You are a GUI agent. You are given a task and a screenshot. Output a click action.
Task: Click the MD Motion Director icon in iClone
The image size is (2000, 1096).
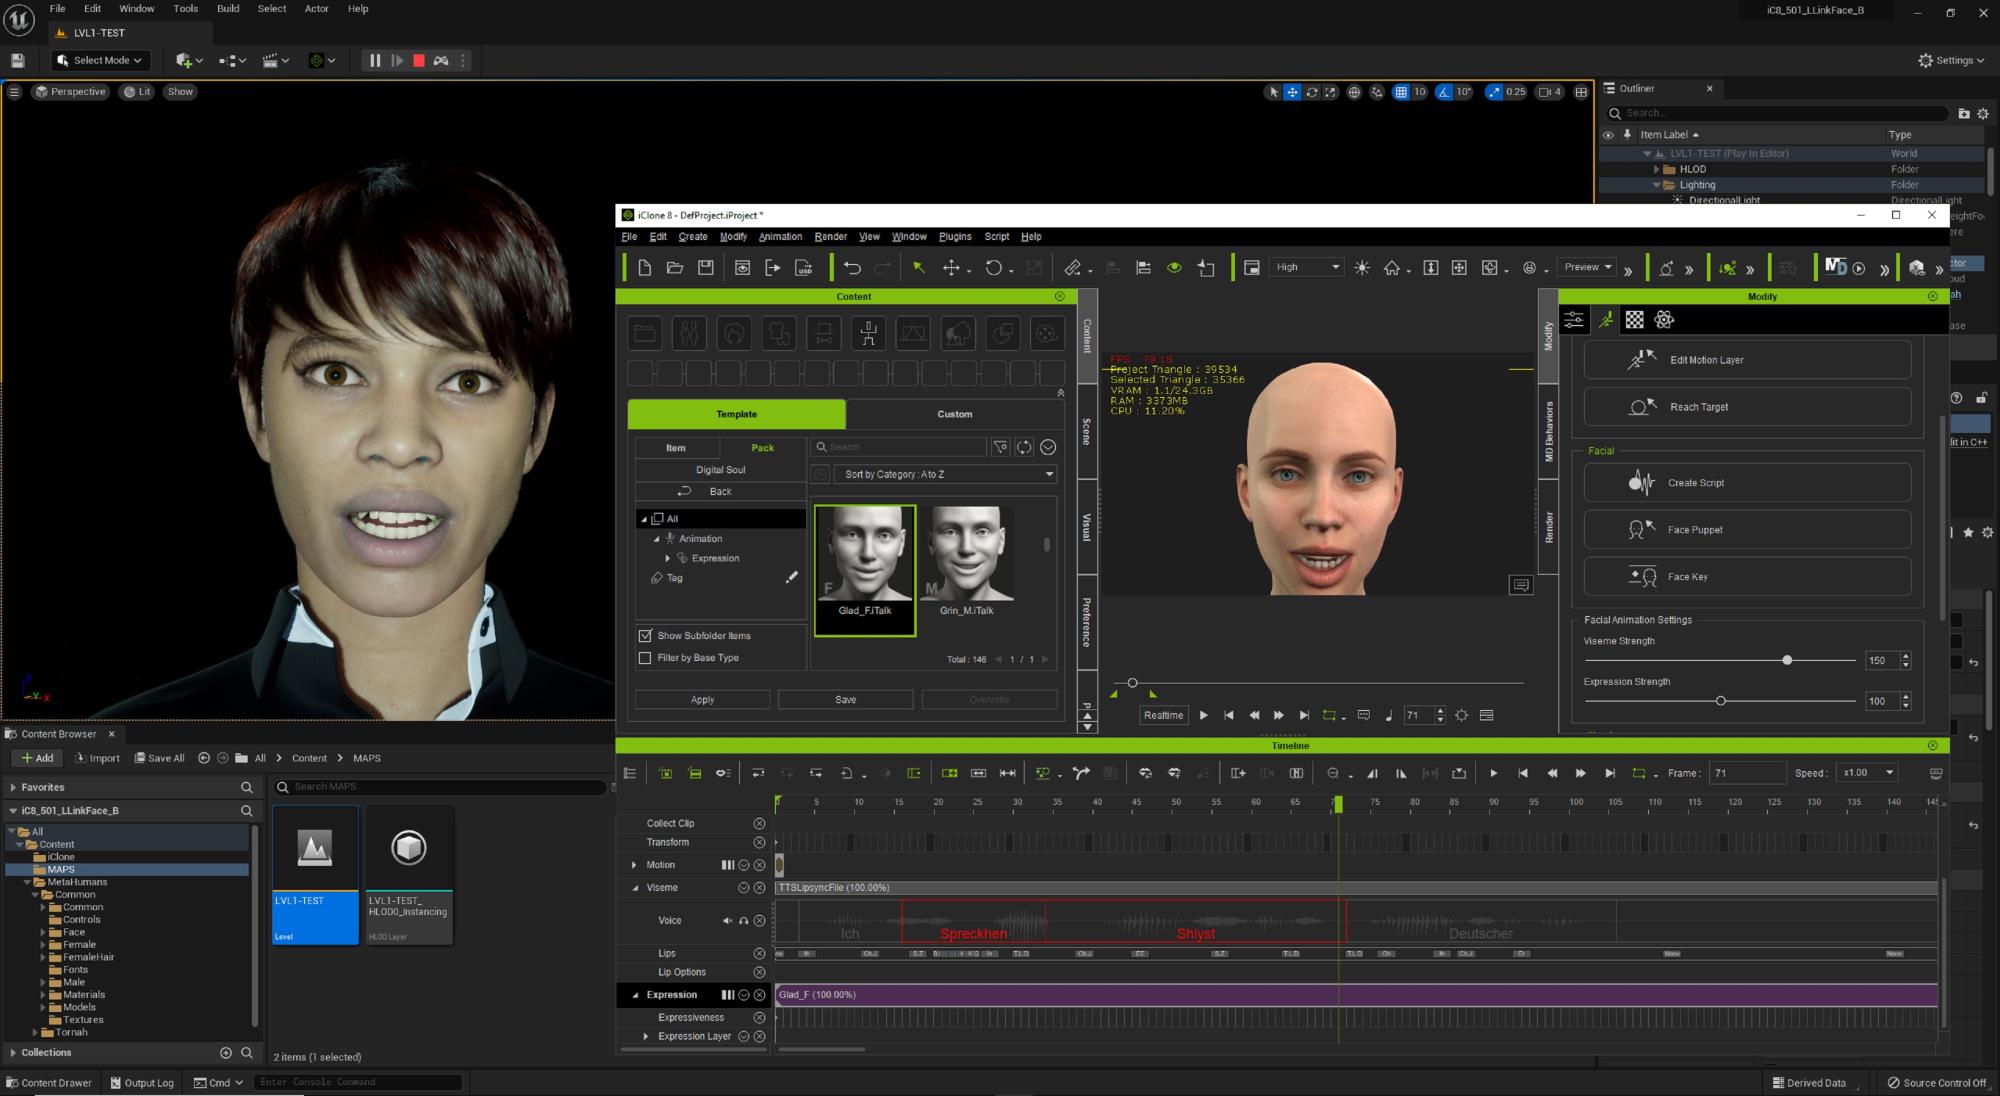[x=1835, y=267]
